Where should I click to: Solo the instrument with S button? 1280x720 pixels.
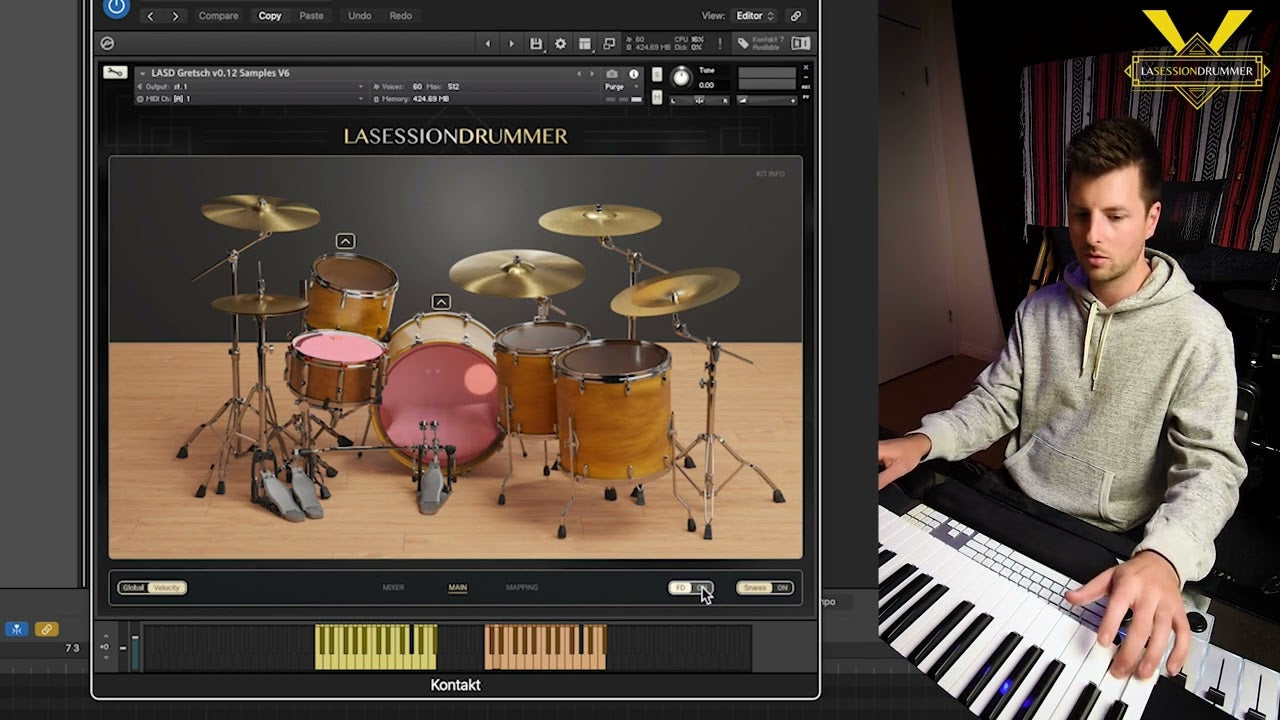[657, 74]
